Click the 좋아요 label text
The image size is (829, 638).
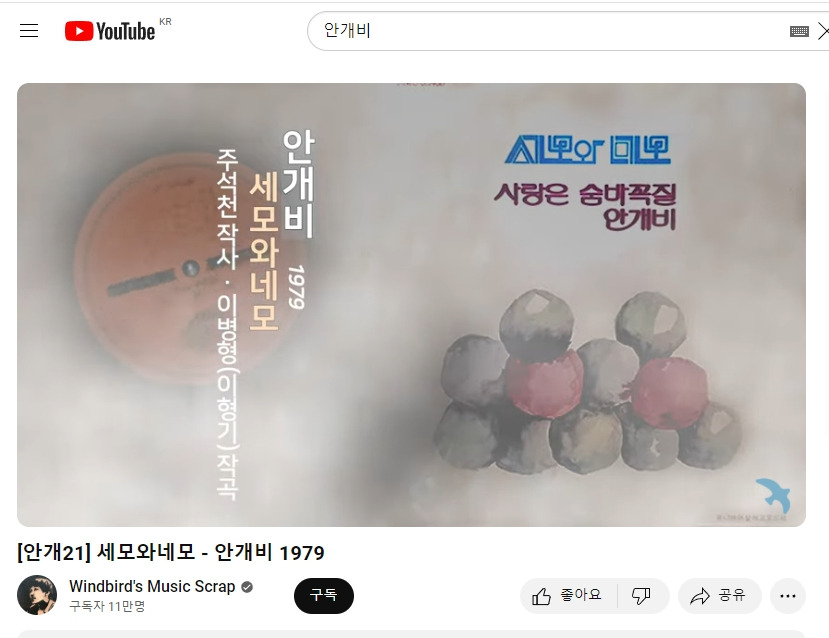coord(581,595)
